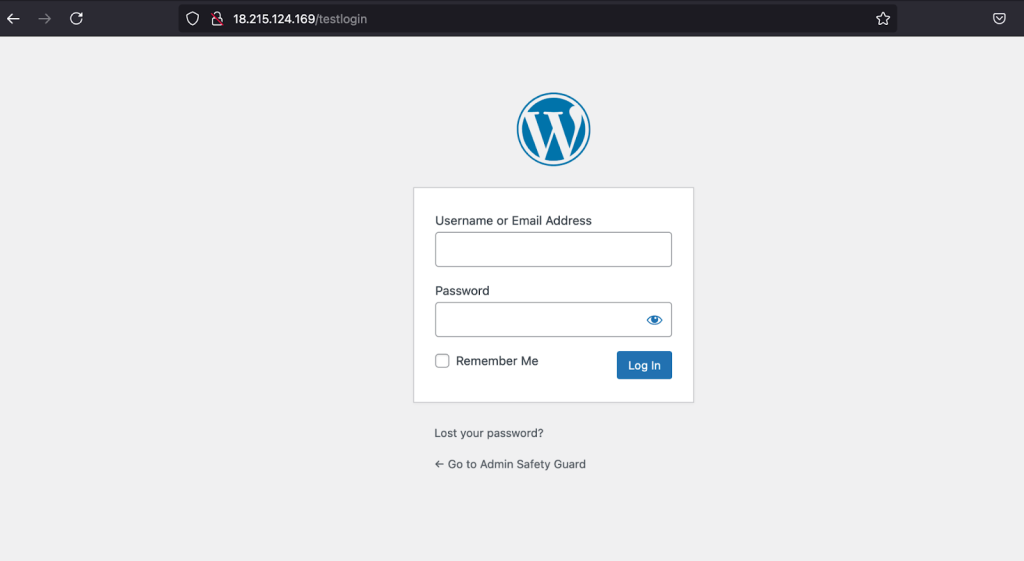This screenshot has height=561, width=1024.
Task: Click the URL text 18.215.124.169/testlogin
Action: tap(300, 19)
